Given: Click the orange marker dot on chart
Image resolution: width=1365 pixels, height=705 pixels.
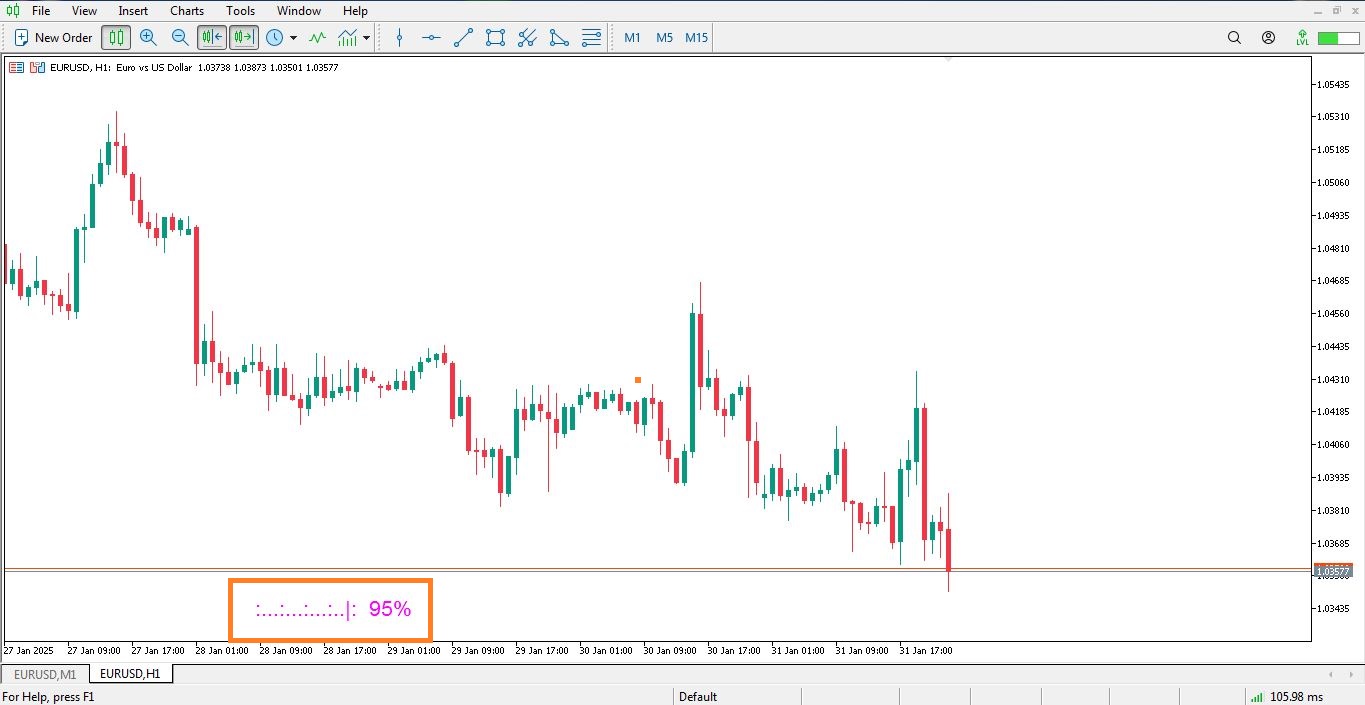Looking at the screenshot, I should (638, 380).
